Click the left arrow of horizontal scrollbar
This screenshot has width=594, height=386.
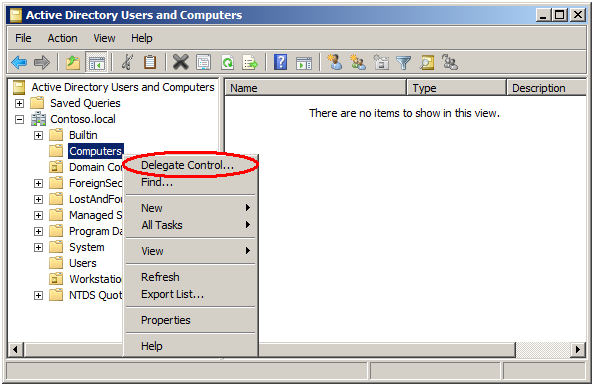[15, 349]
